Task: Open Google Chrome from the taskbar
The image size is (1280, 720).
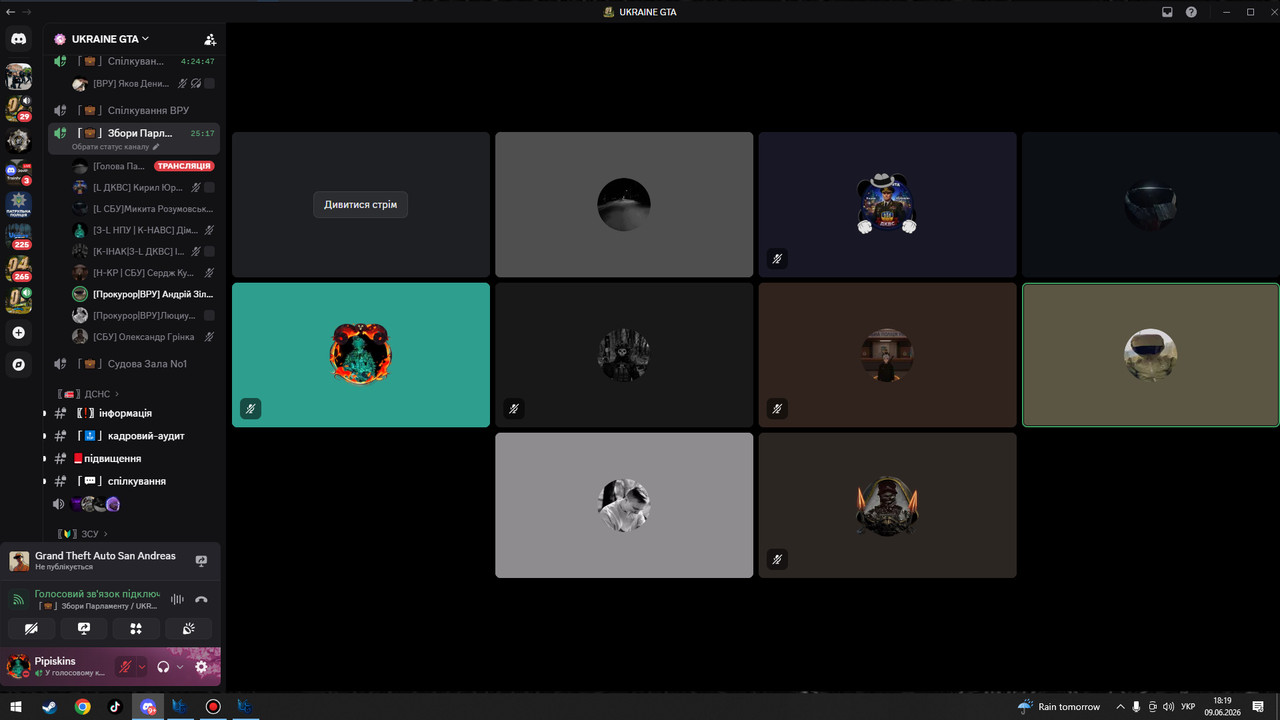Action: click(82, 706)
